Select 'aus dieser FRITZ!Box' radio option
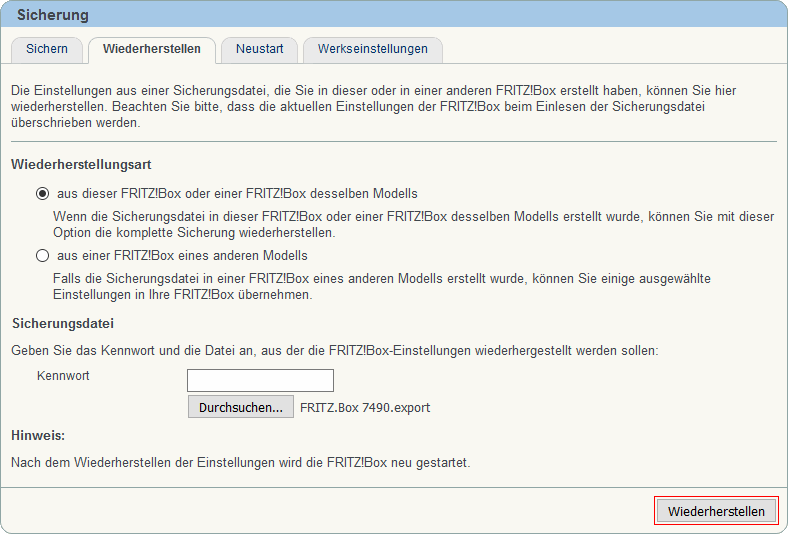The height and width of the screenshot is (534, 788). click(43, 194)
